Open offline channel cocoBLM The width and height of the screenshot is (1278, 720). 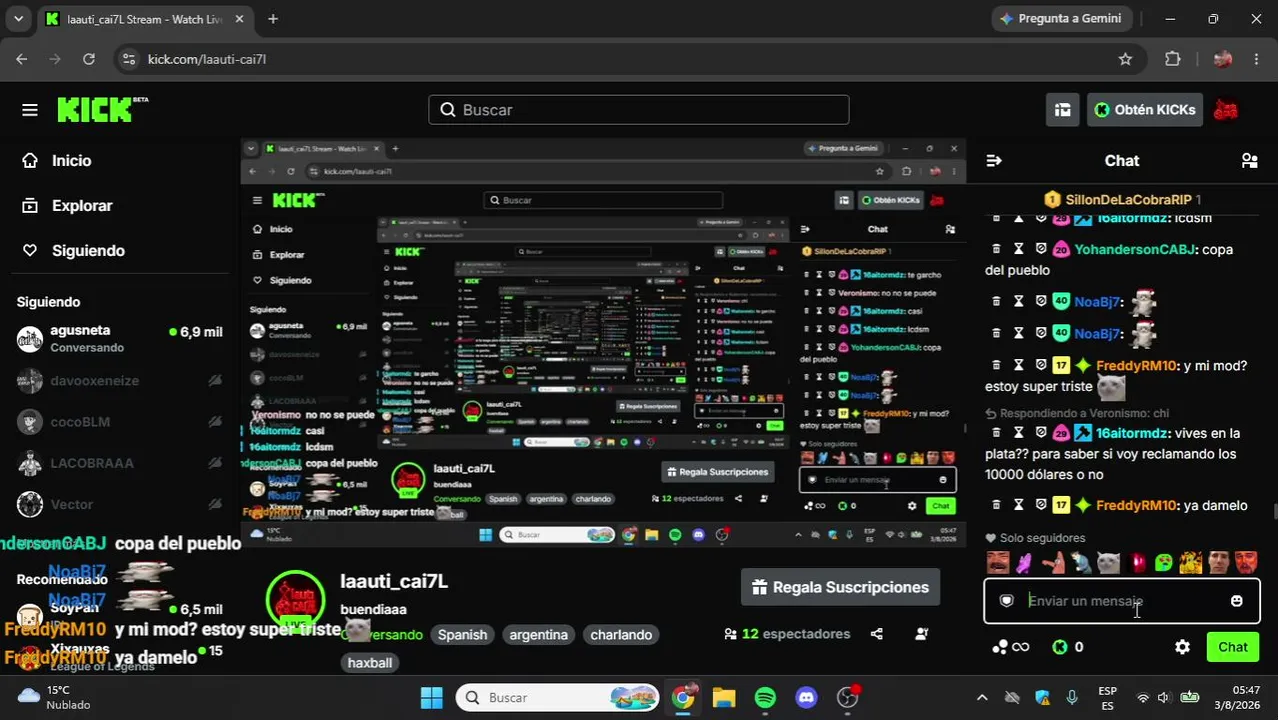[x=120, y=422]
